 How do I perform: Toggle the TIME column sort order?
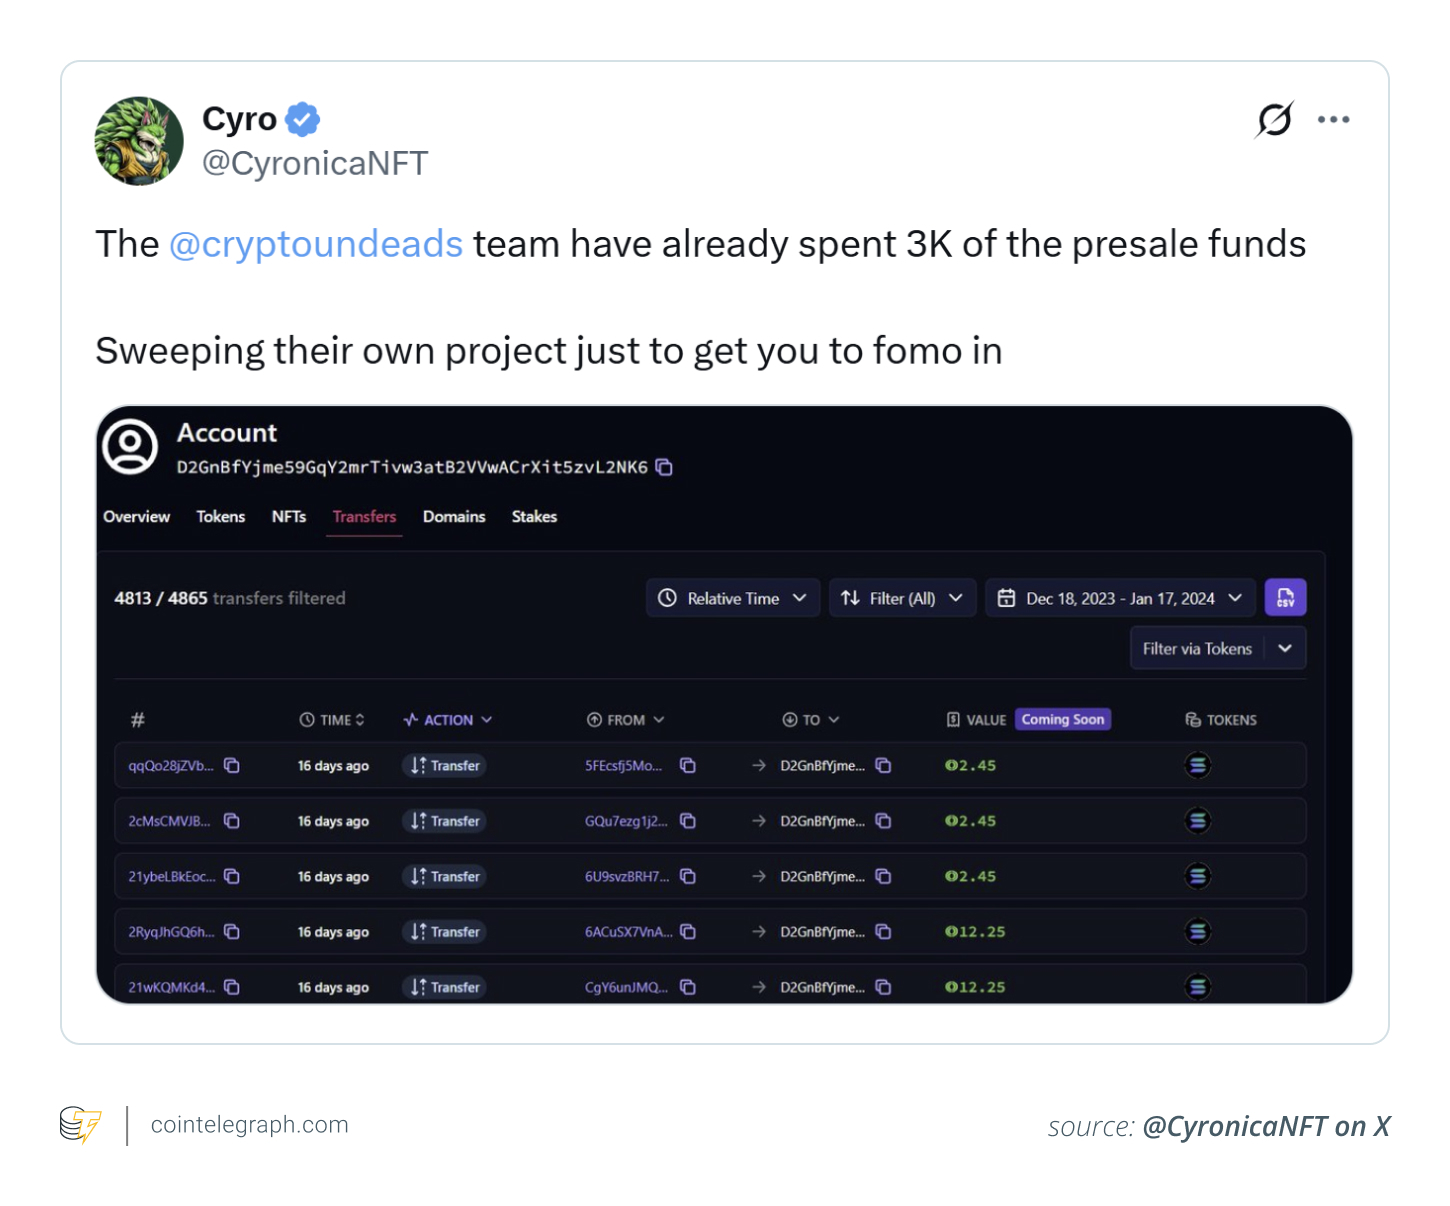click(x=359, y=719)
